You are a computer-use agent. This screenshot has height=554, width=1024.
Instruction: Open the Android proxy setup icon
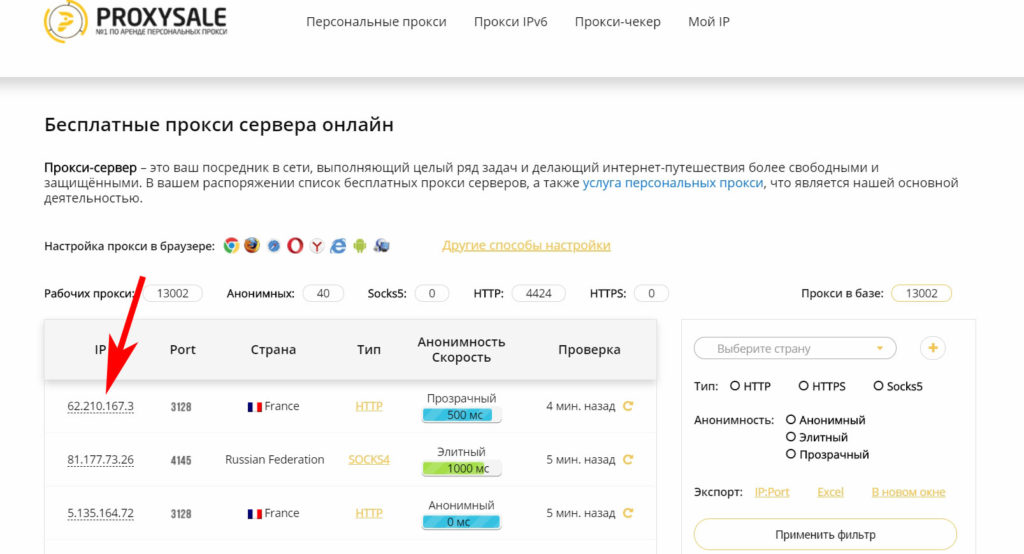point(360,245)
